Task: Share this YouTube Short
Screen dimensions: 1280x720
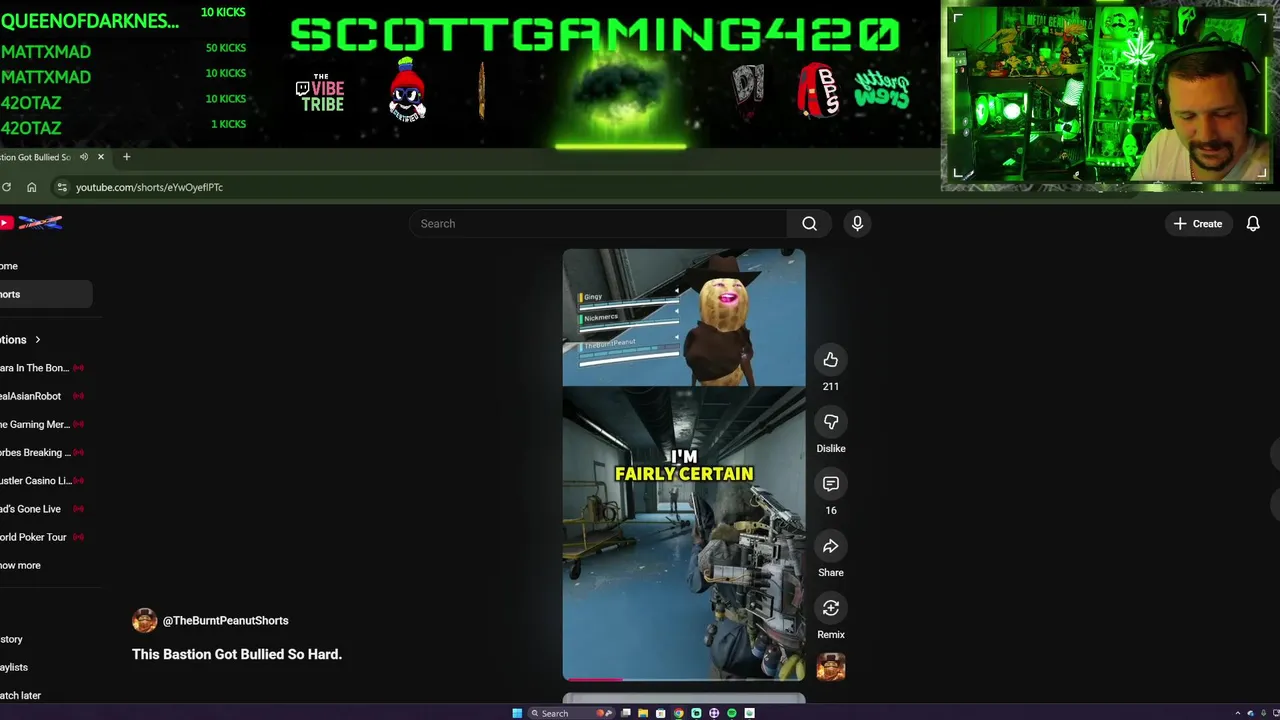Action: 830,546
